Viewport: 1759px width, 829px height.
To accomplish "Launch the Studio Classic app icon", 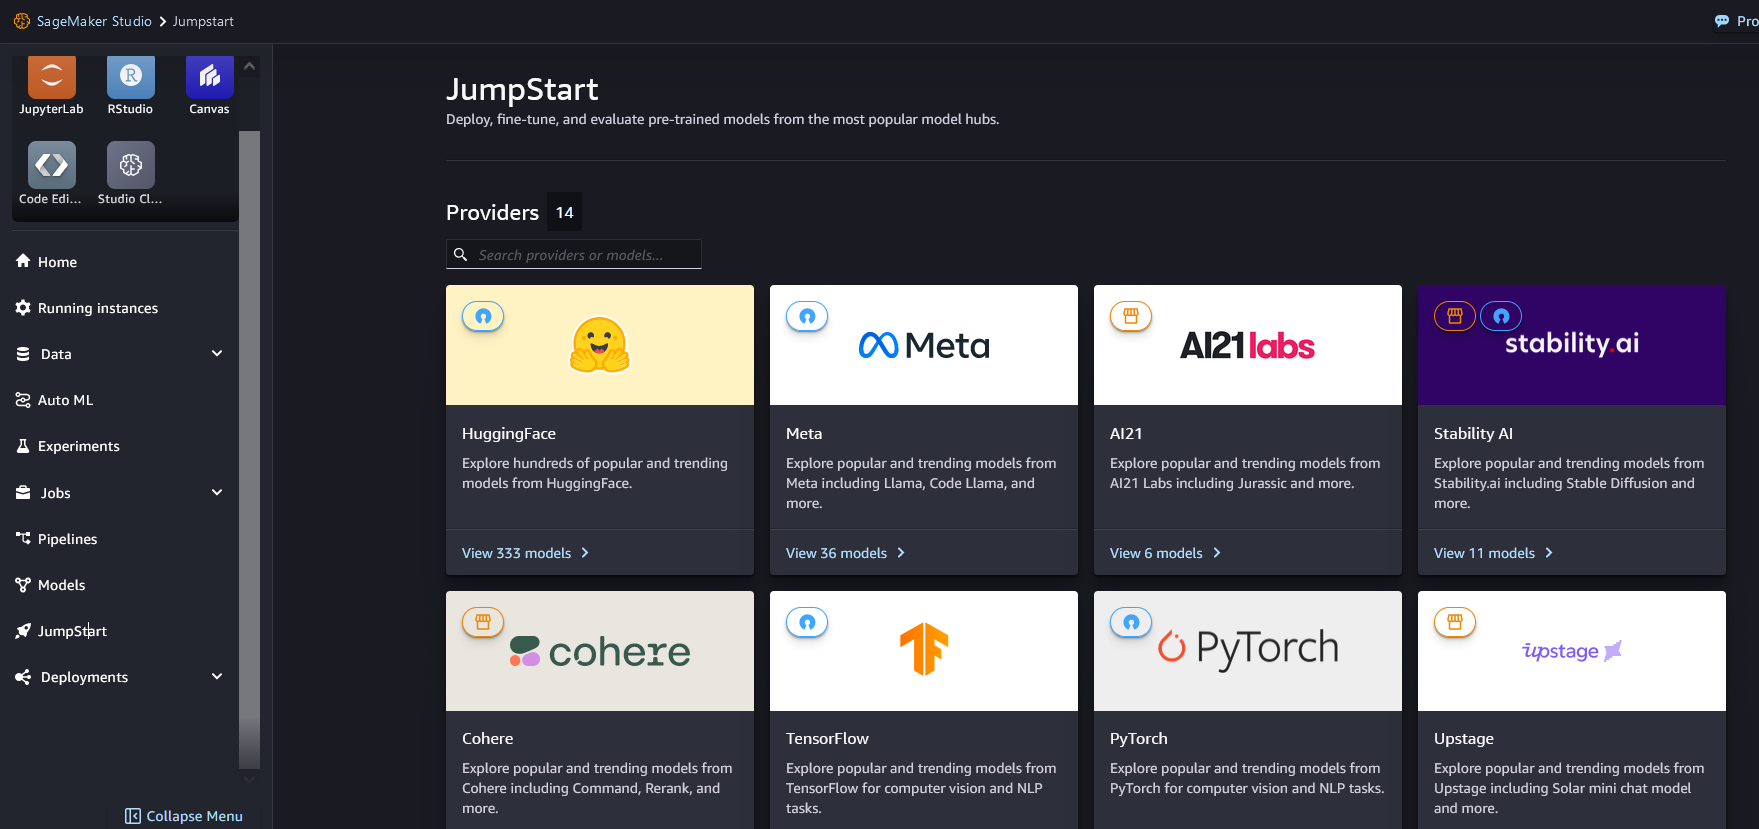I will (x=131, y=165).
